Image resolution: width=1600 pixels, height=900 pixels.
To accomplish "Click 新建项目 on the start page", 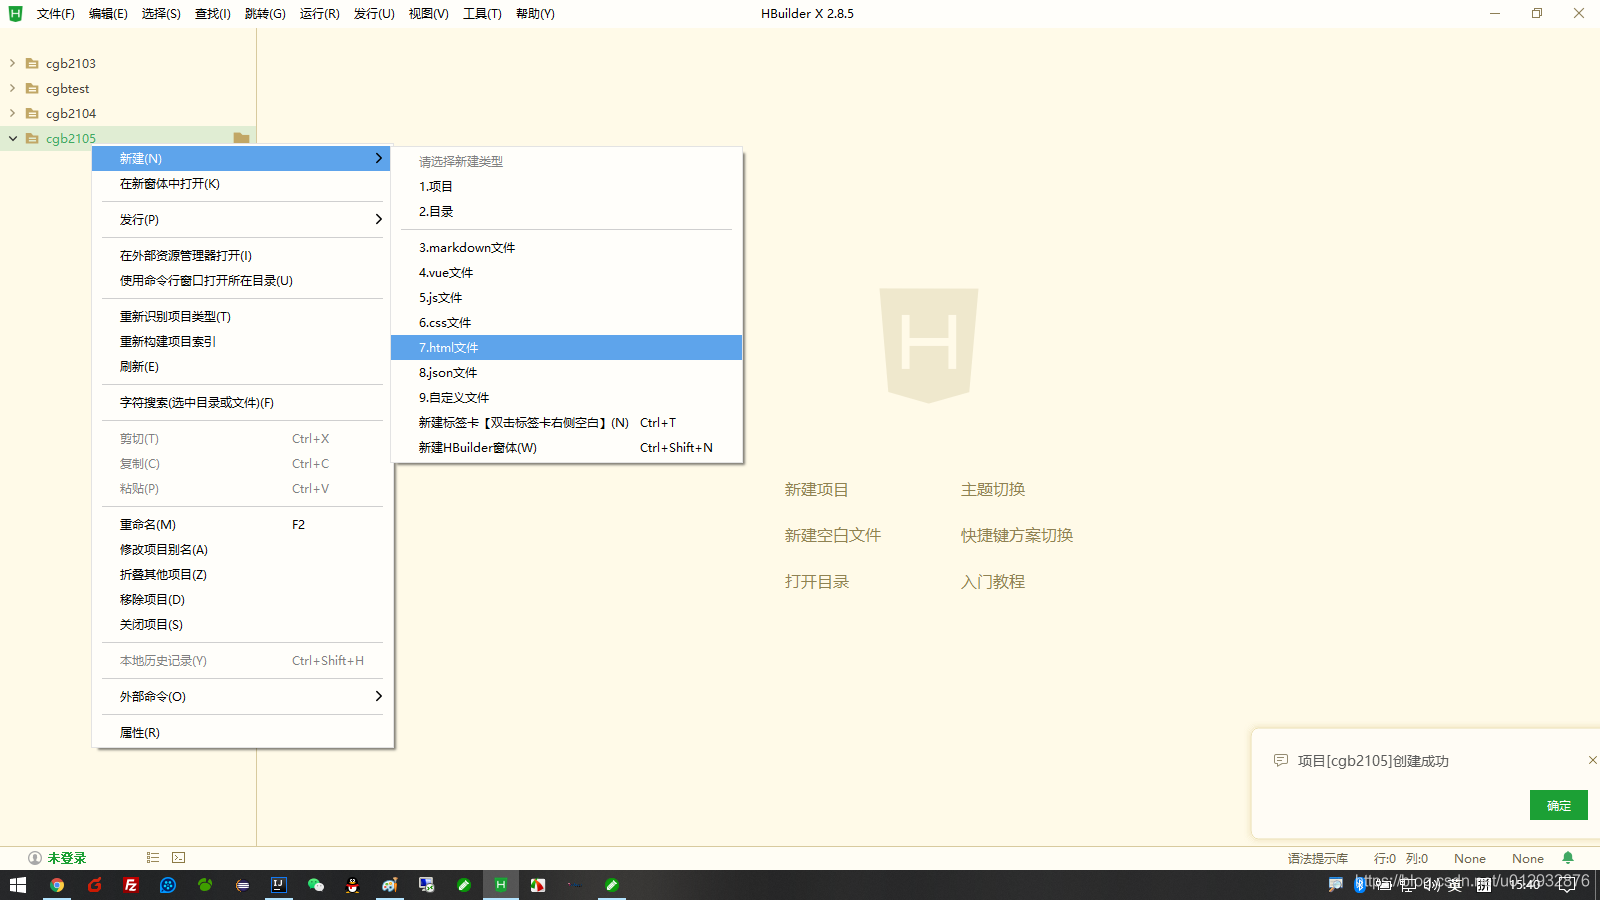I will point(816,489).
